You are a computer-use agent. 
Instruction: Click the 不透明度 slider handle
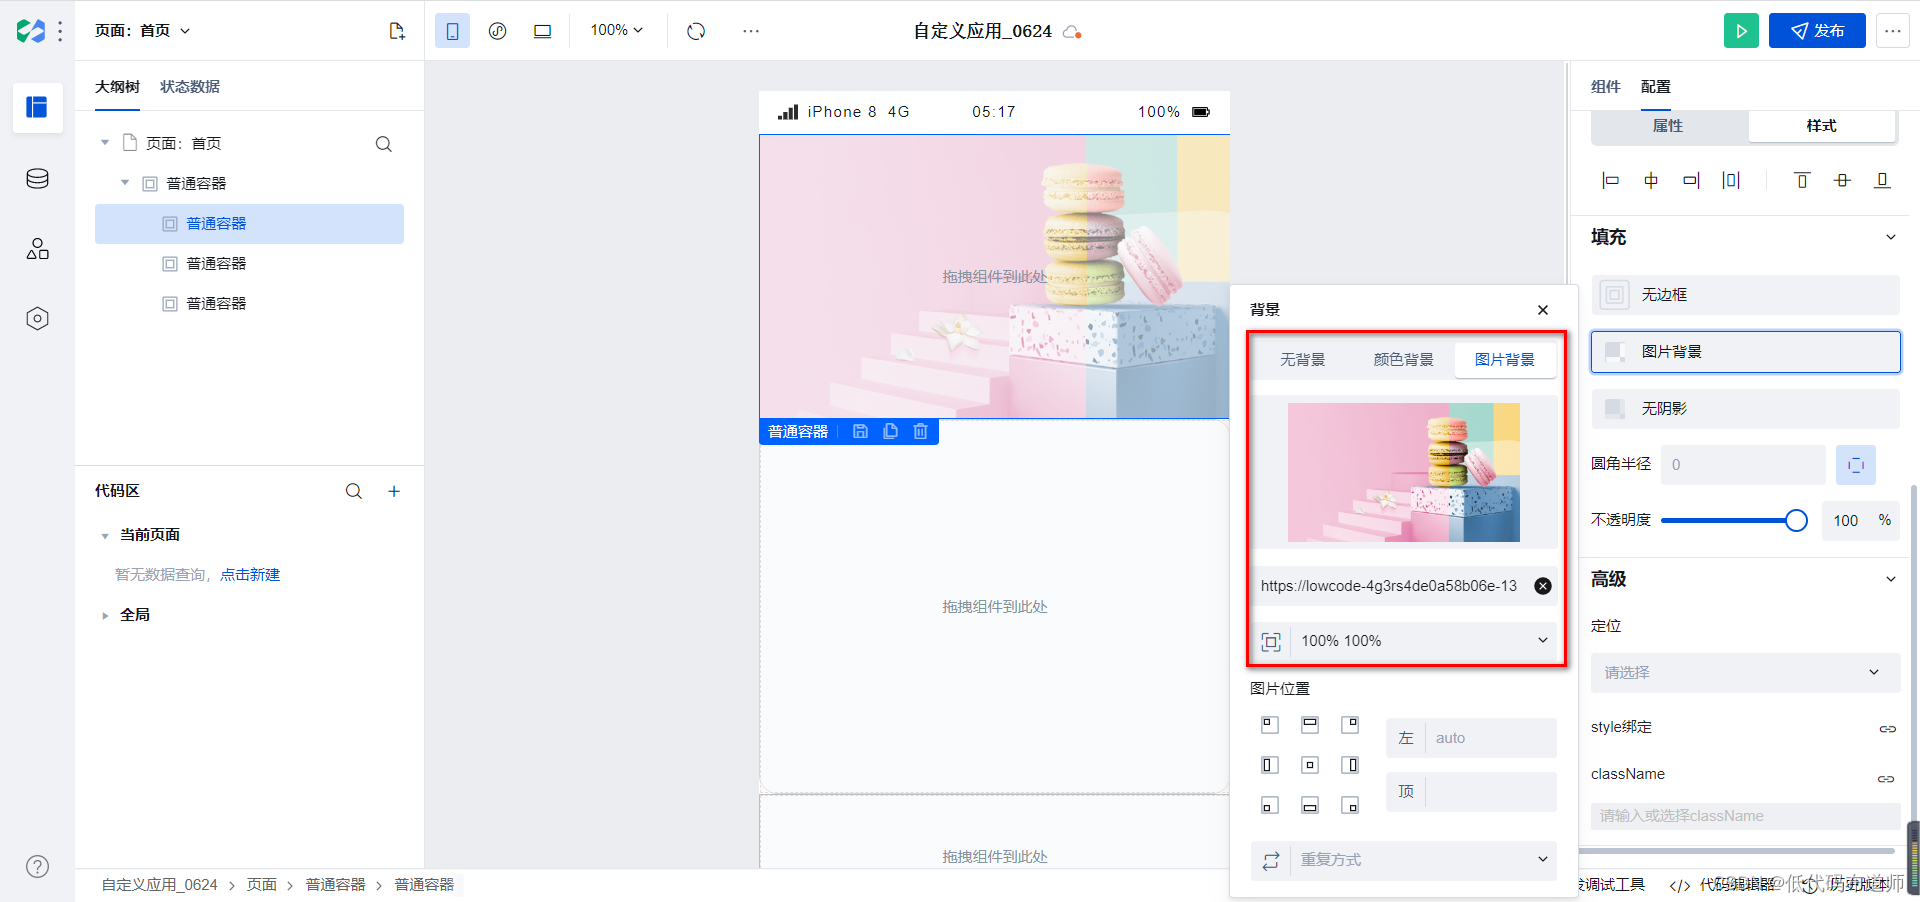pyautogui.click(x=1796, y=521)
